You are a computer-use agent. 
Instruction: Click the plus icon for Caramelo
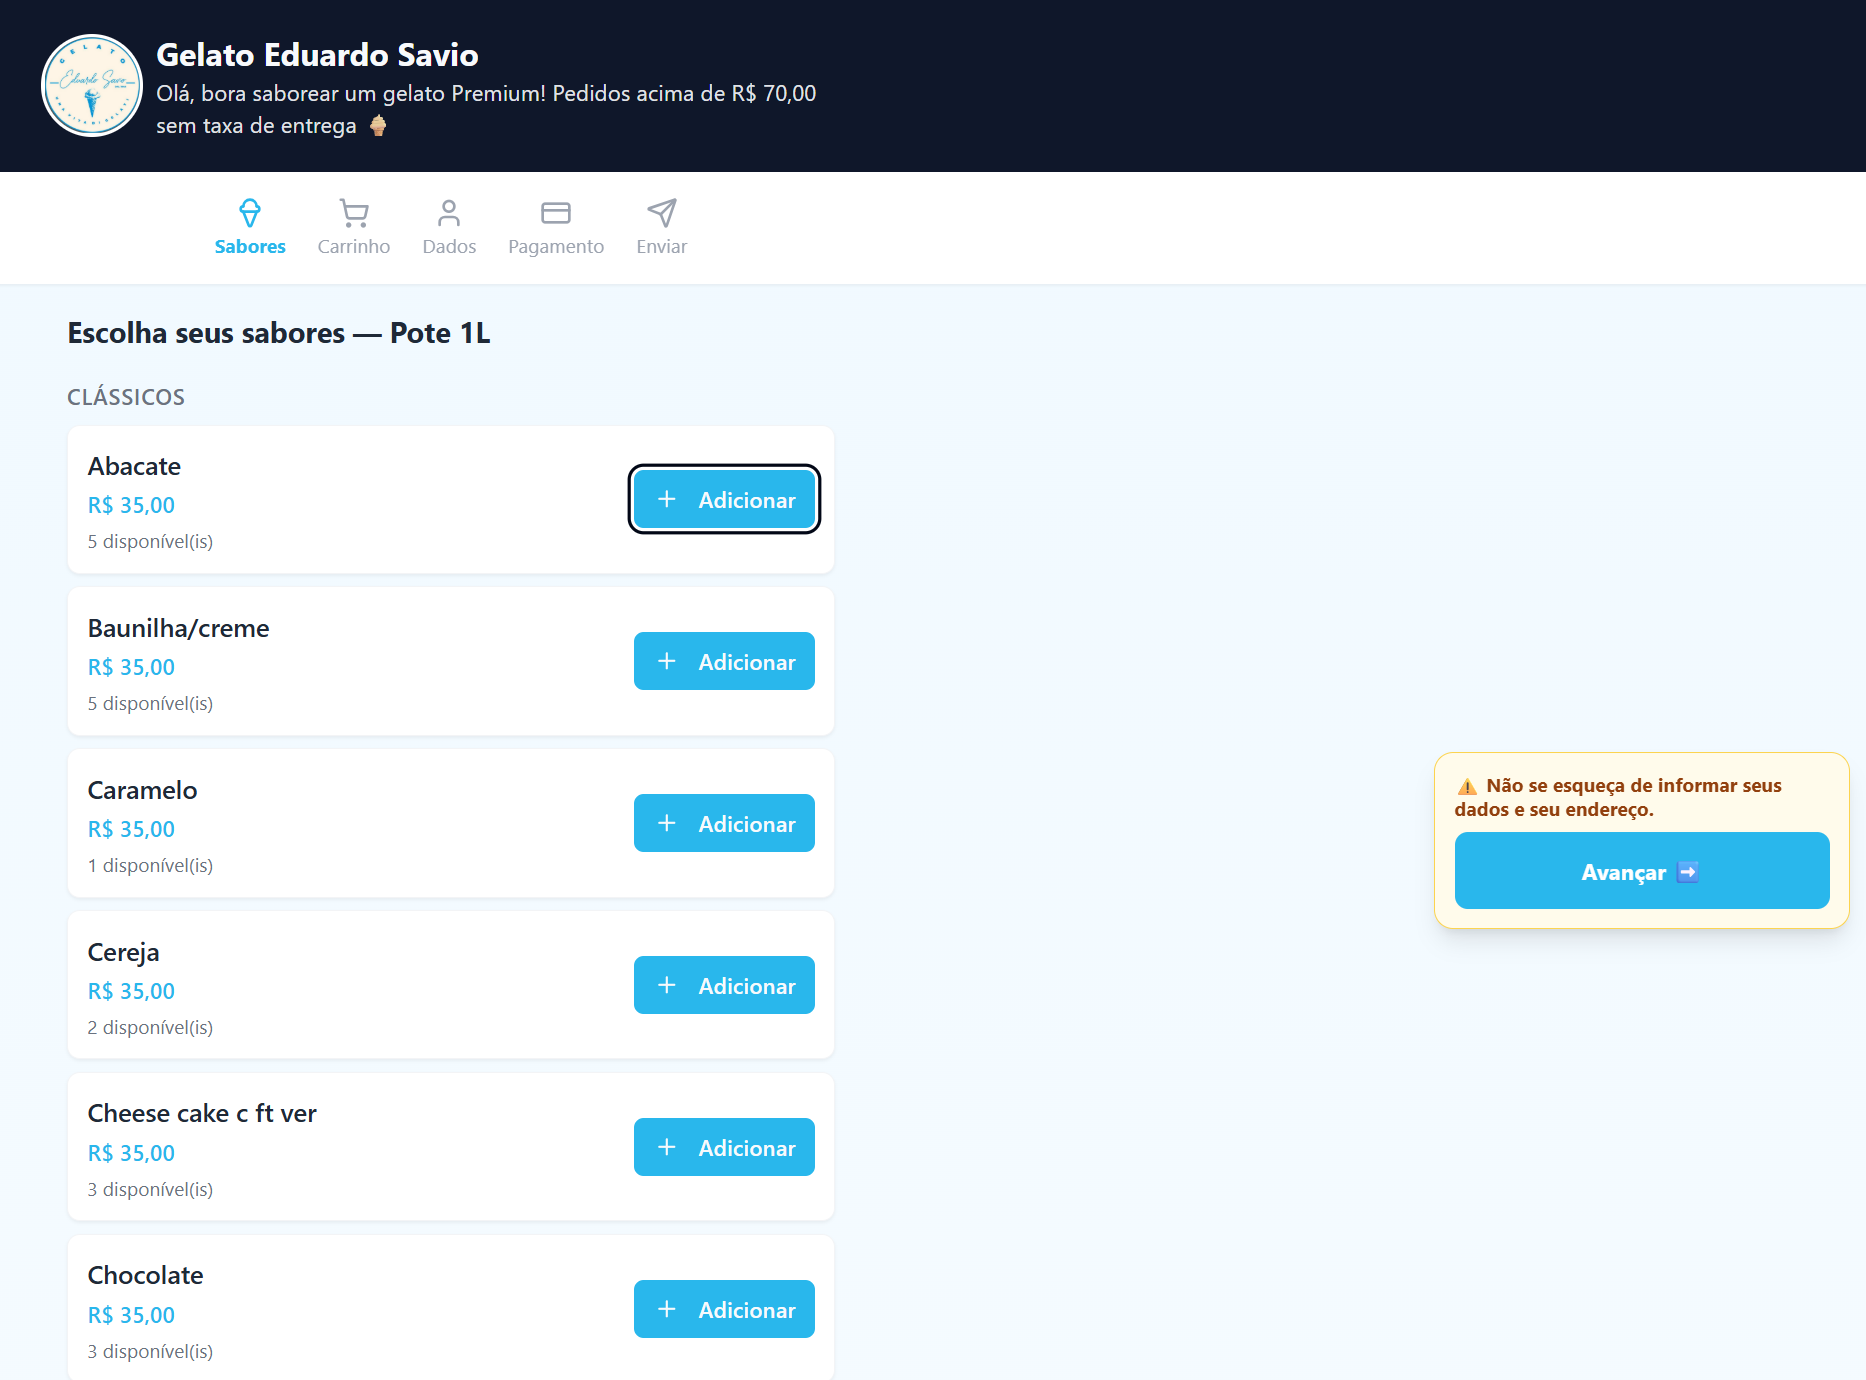[x=667, y=823]
